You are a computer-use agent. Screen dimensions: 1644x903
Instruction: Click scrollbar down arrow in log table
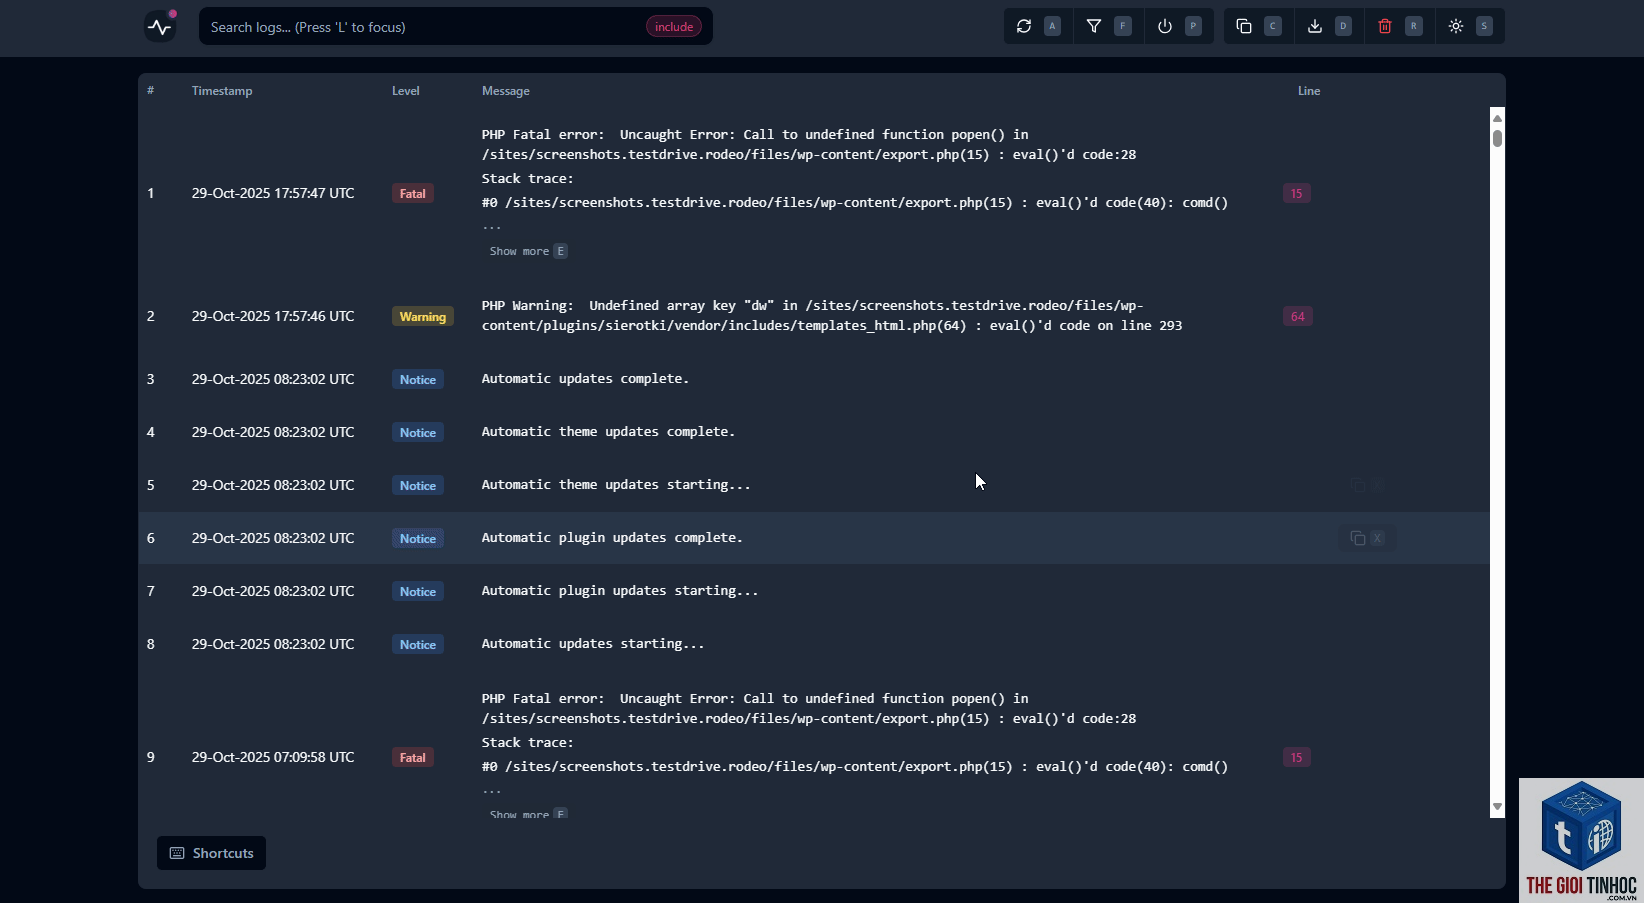pyautogui.click(x=1497, y=806)
